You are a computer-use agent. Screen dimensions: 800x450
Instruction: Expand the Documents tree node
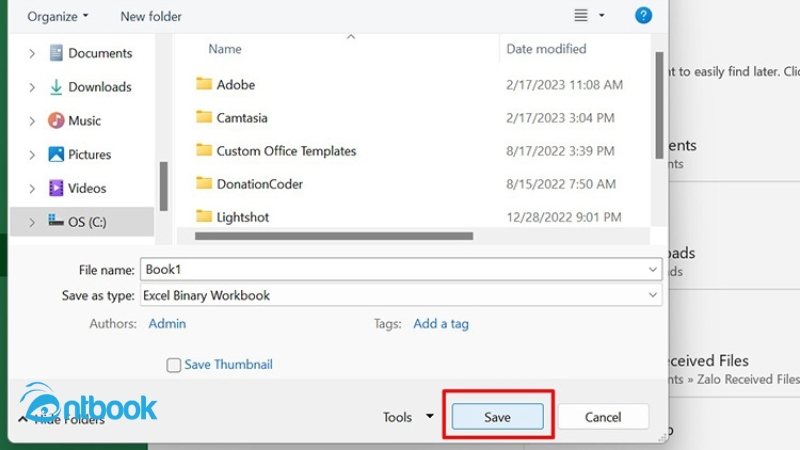tap(32, 53)
